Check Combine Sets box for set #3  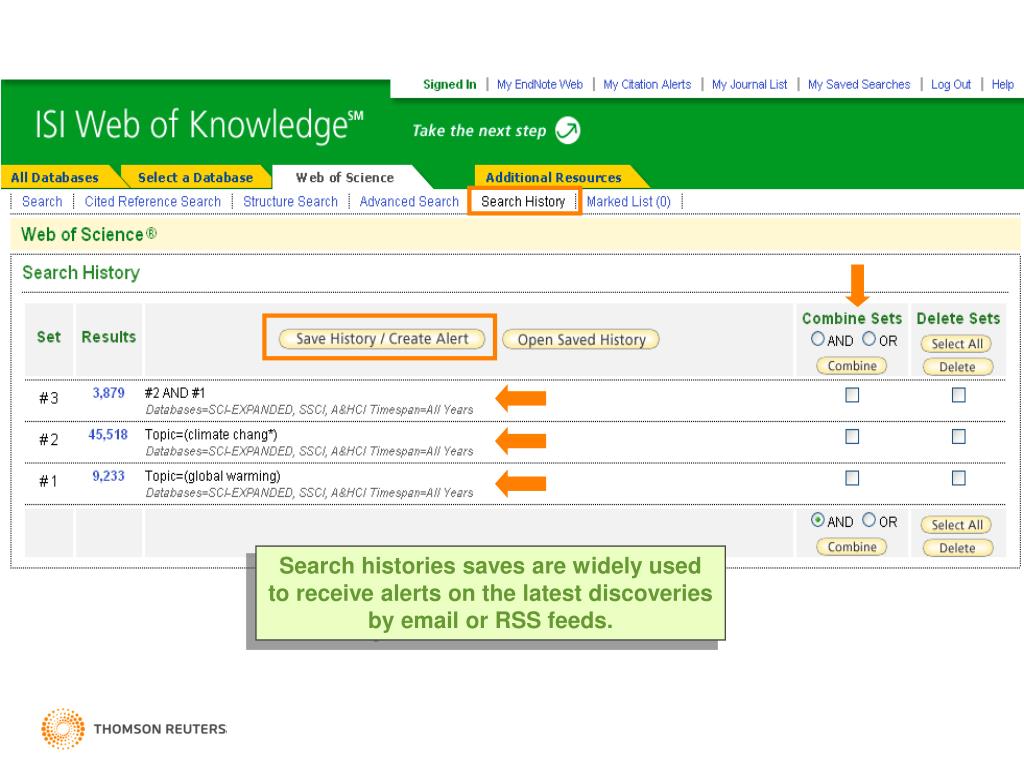(x=852, y=395)
